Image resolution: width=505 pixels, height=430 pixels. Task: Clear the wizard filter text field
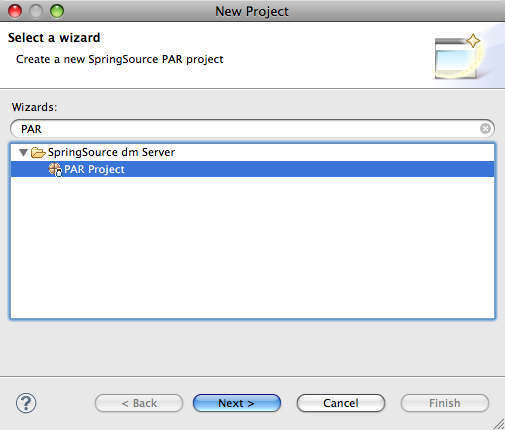coord(485,128)
